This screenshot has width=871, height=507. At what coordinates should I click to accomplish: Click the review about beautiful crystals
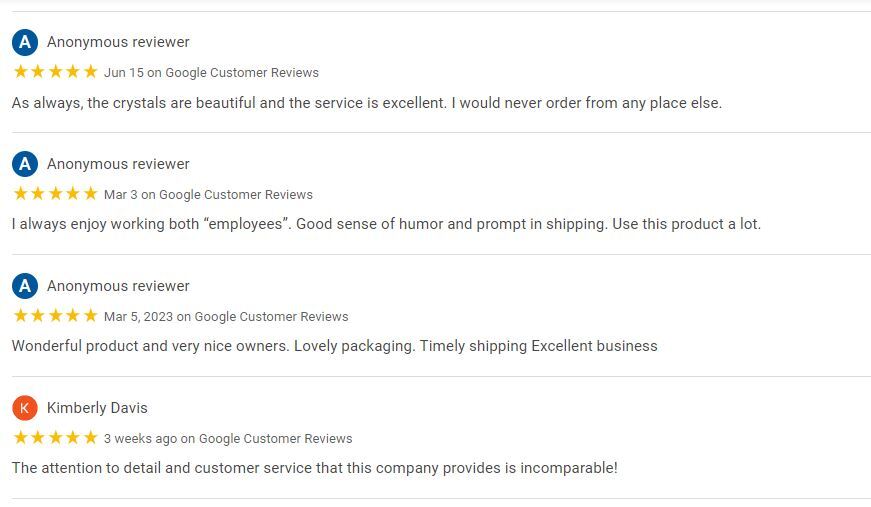tap(367, 103)
